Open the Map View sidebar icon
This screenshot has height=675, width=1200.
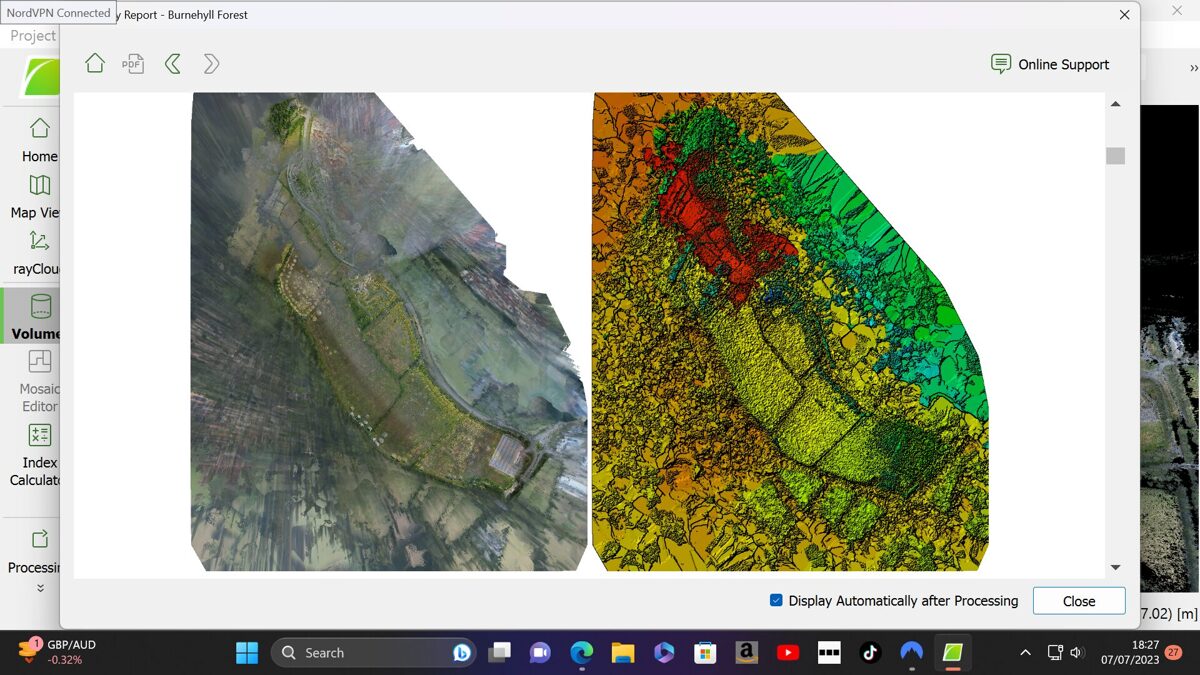(x=39, y=186)
